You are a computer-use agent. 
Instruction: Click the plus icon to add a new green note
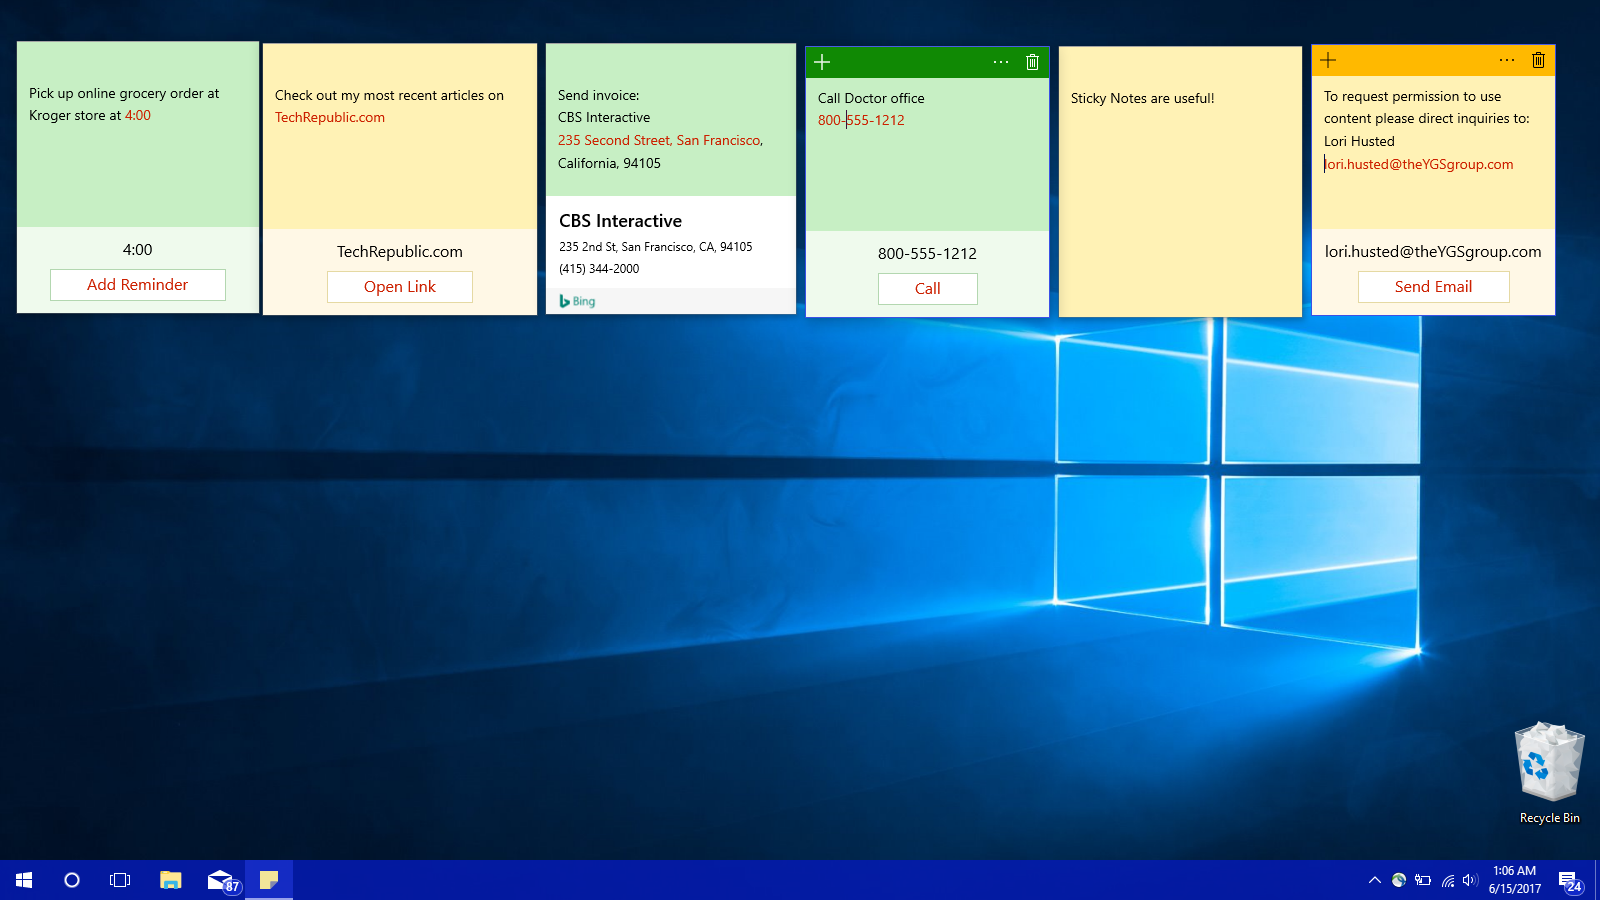coord(820,61)
